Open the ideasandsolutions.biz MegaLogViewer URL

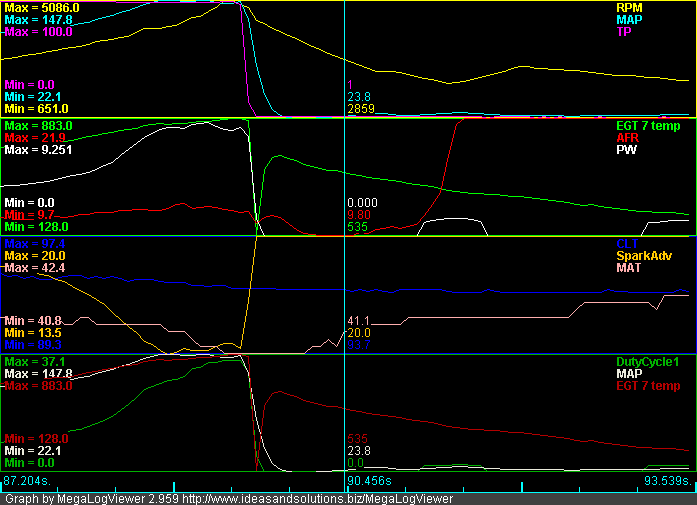pos(318,499)
